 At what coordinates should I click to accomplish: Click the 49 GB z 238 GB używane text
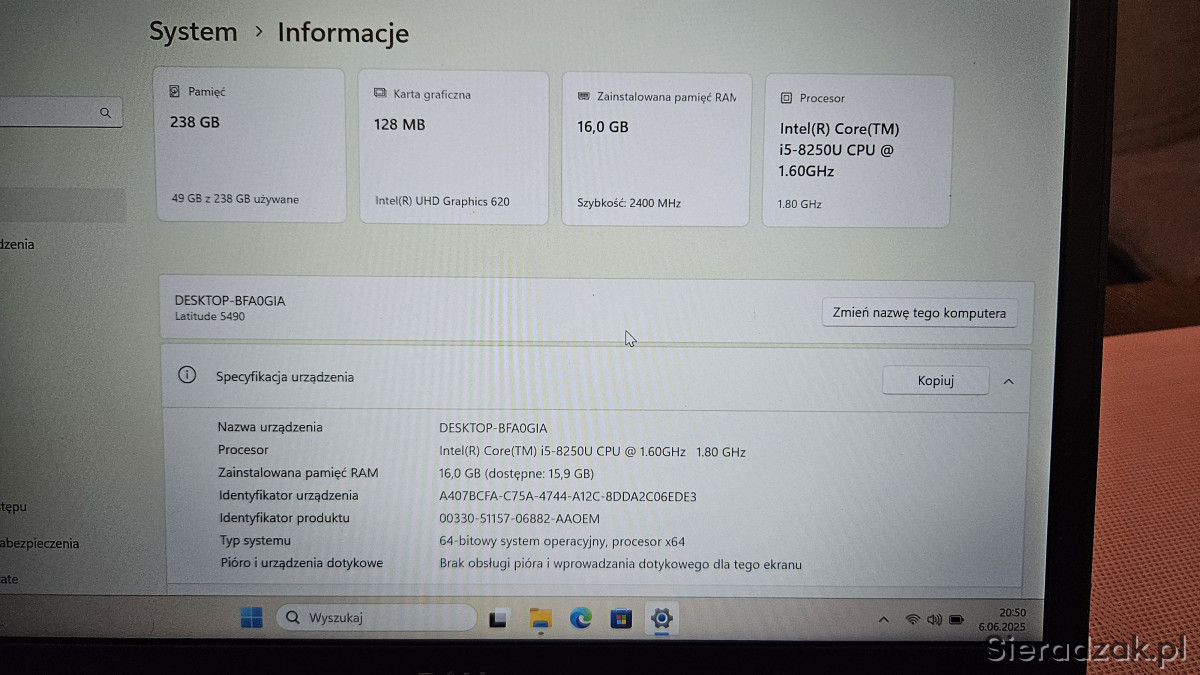(x=235, y=199)
